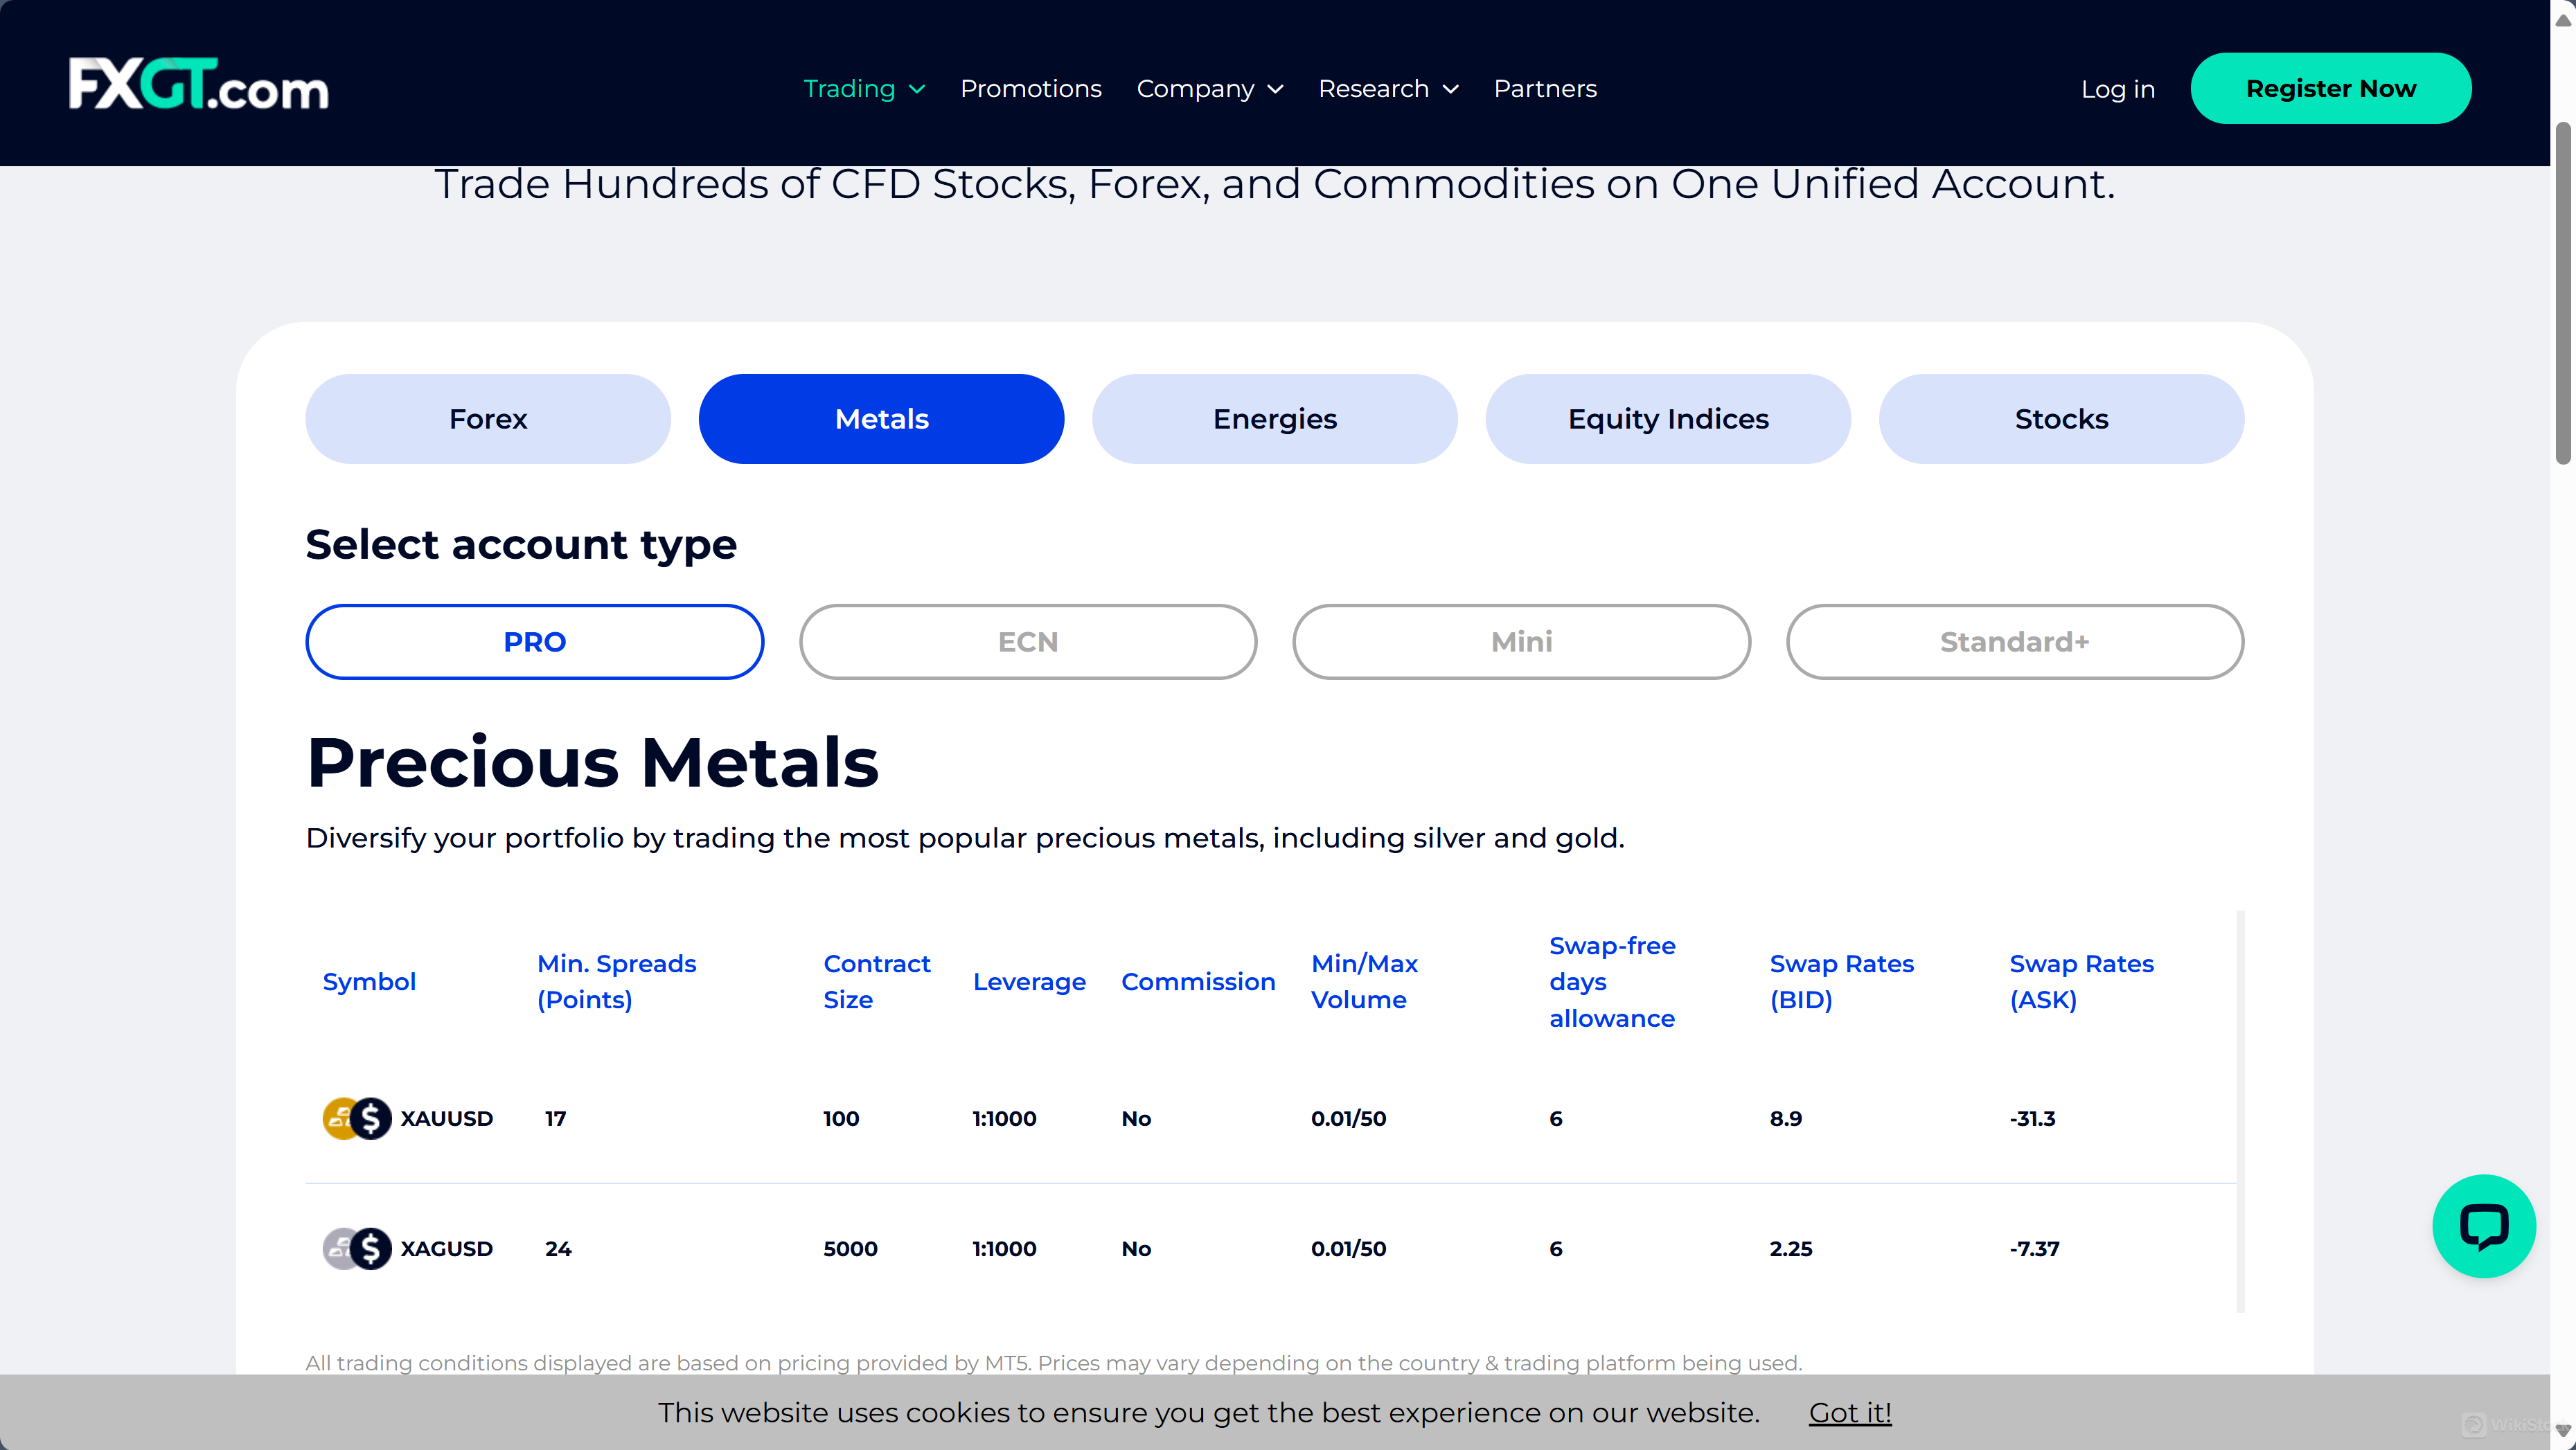Image resolution: width=2576 pixels, height=1450 pixels.
Task: Switch to the Equity Indices tab
Action: pyautogui.click(x=1668, y=418)
